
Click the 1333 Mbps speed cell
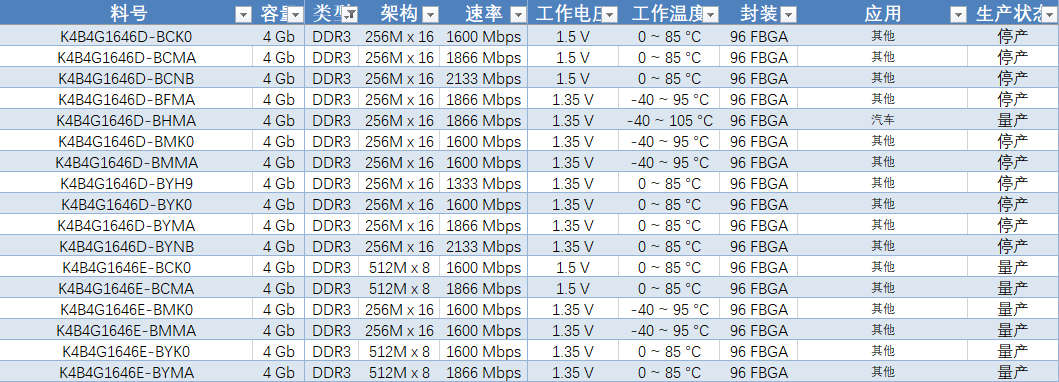coord(484,184)
